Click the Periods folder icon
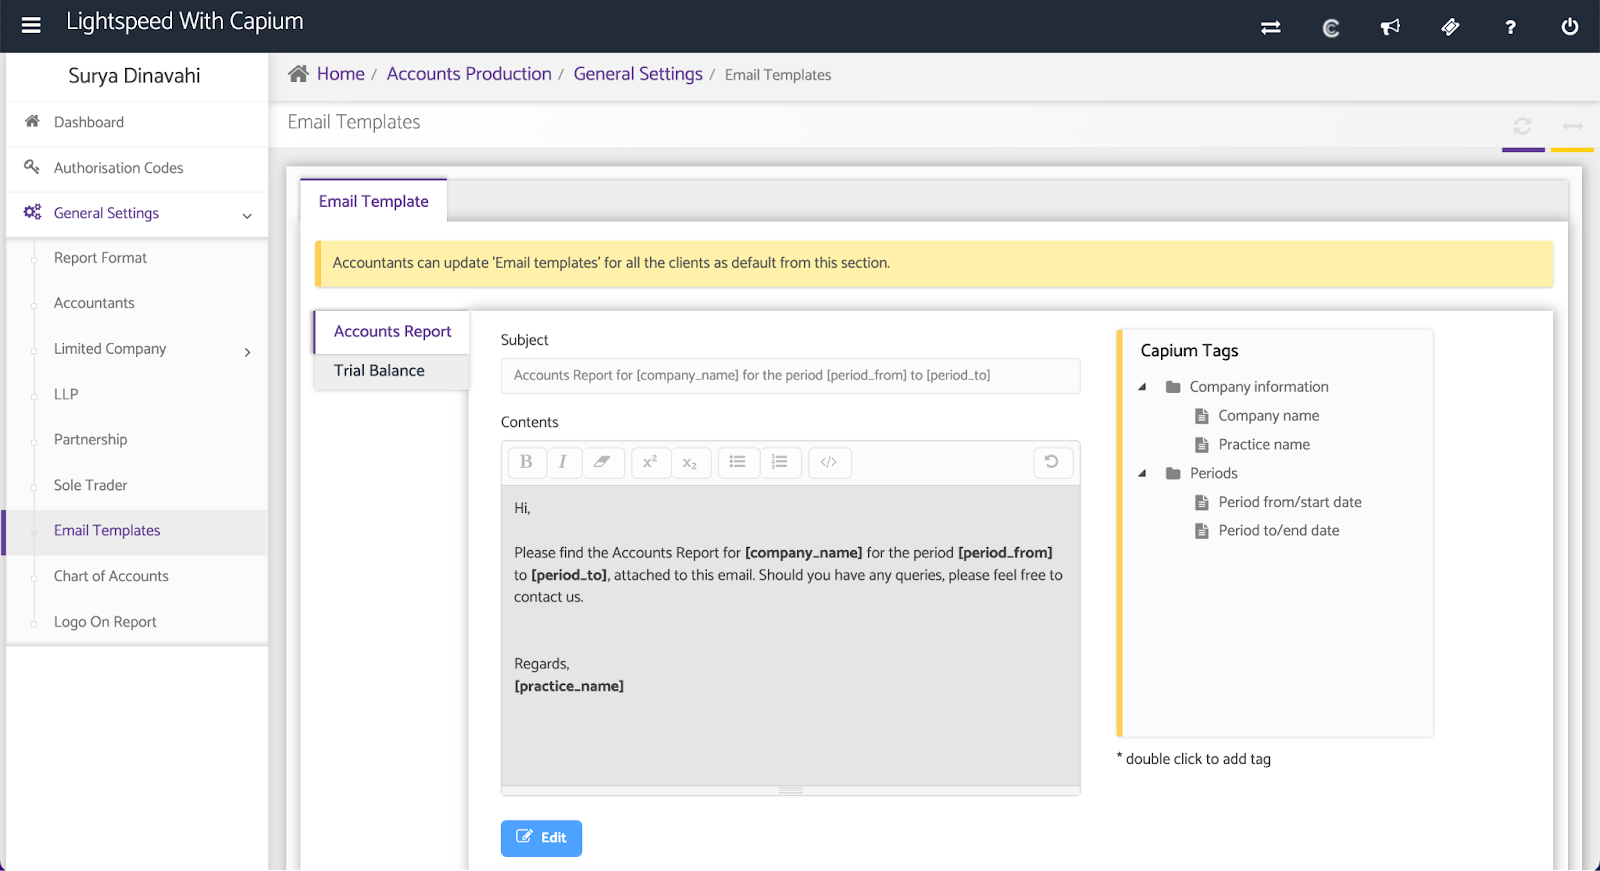The image size is (1600, 871). click(1173, 473)
